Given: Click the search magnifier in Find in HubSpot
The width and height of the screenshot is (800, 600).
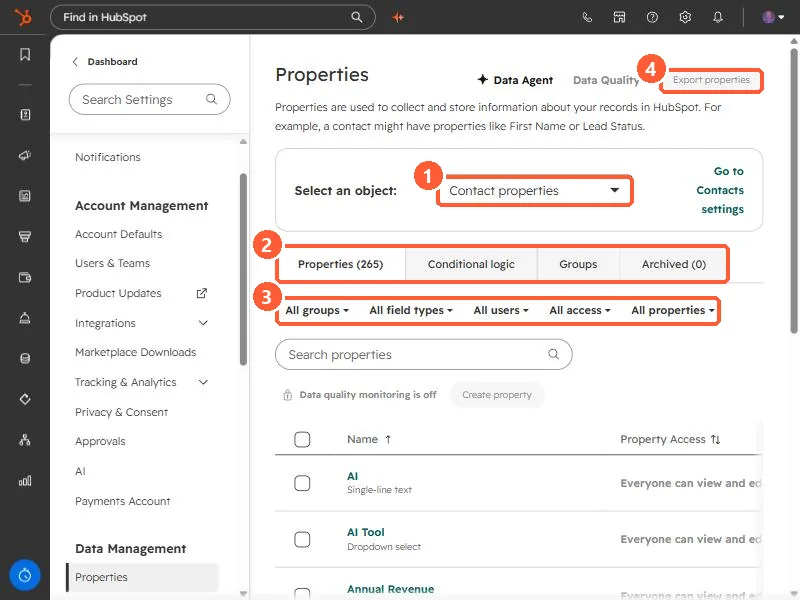Looking at the screenshot, I should tap(357, 17).
